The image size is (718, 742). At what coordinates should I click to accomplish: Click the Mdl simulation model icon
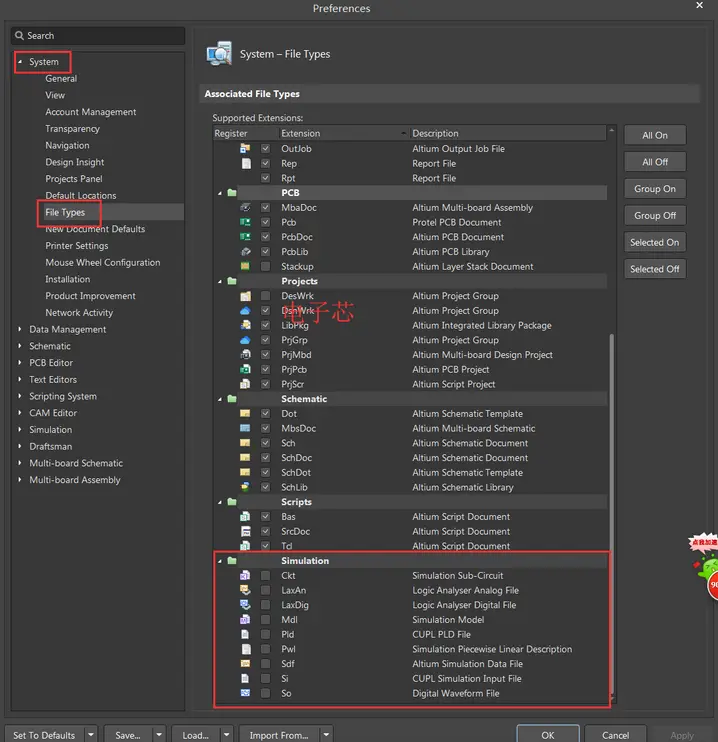245,619
